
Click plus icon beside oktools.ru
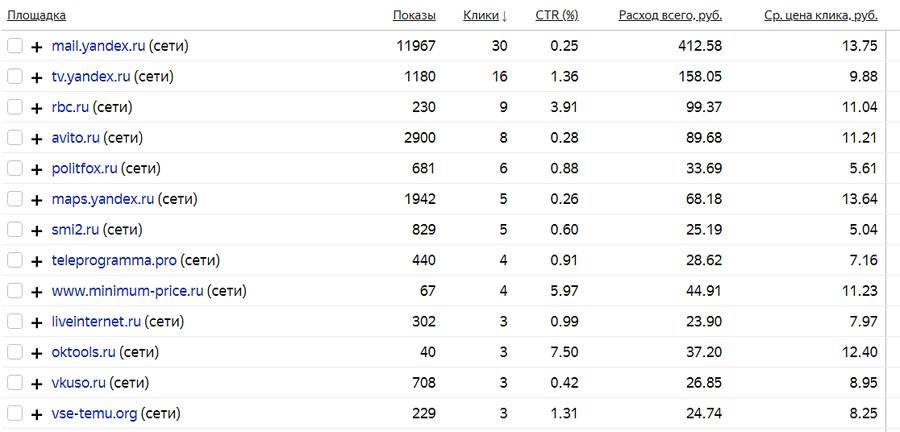pos(37,353)
